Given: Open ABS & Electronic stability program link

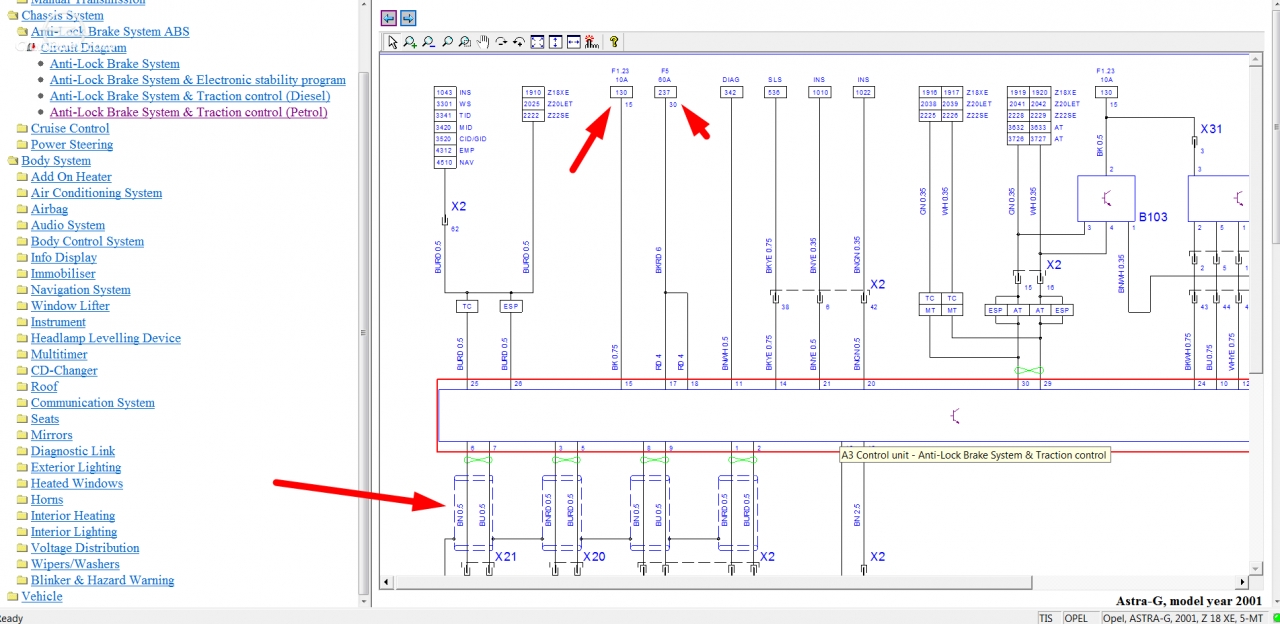Looking at the screenshot, I should click(x=198, y=80).
